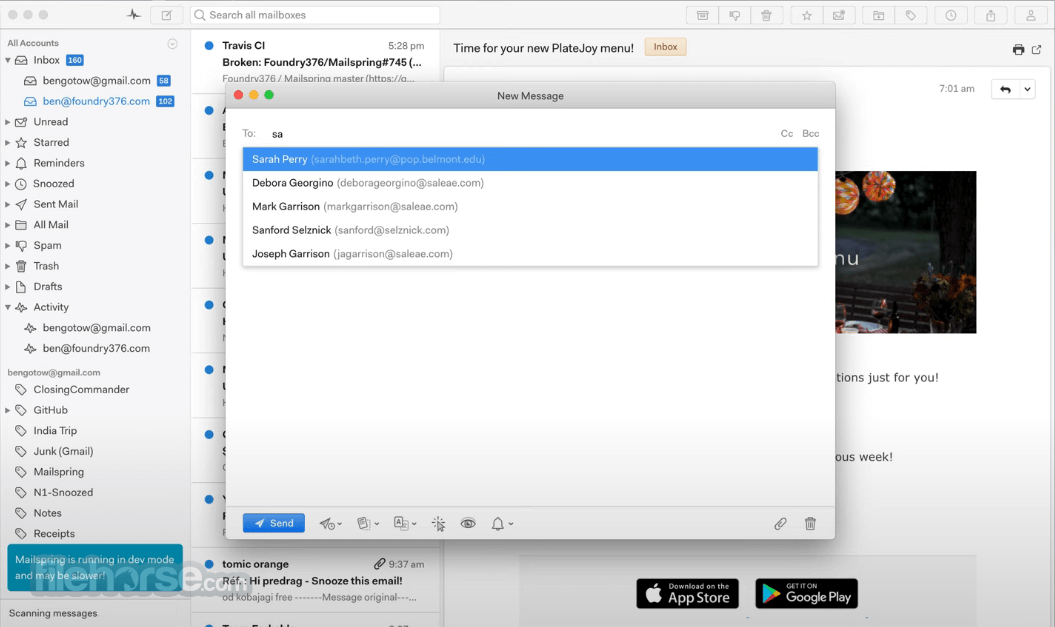Open the Sent Mail folder
The width and height of the screenshot is (1055, 627).
[56, 204]
